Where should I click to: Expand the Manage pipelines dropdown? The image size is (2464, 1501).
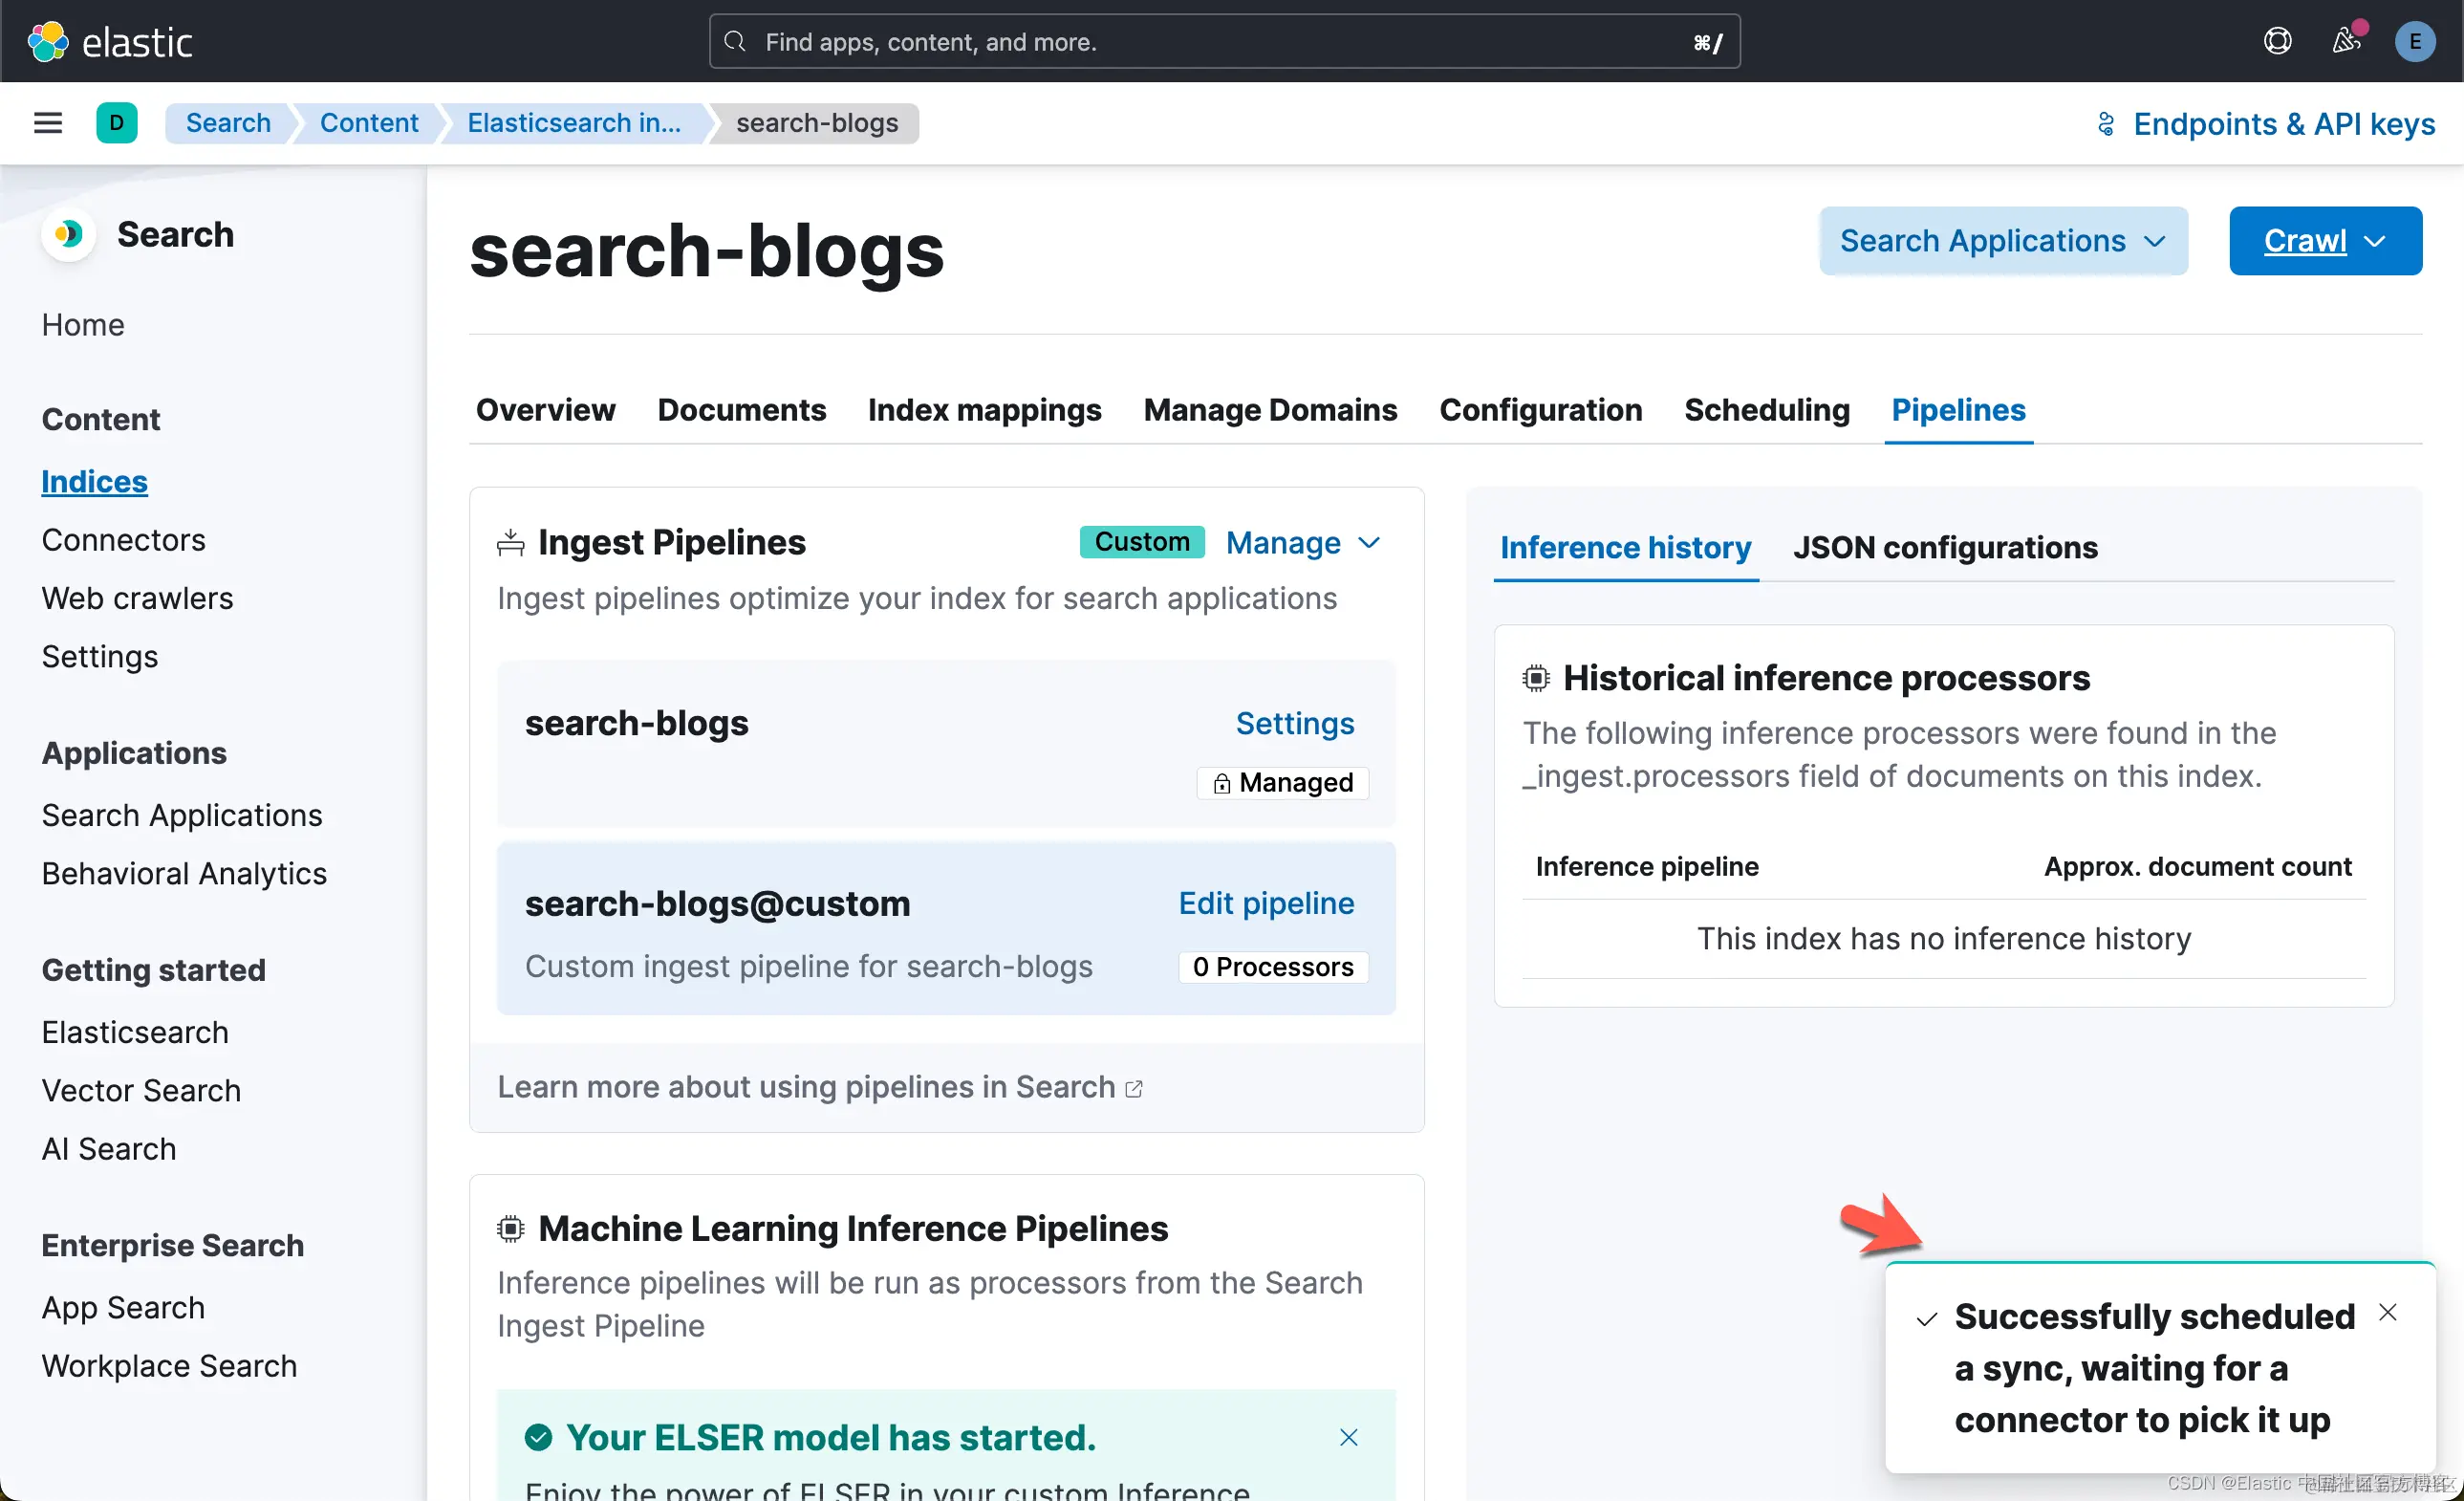[1302, 543]
